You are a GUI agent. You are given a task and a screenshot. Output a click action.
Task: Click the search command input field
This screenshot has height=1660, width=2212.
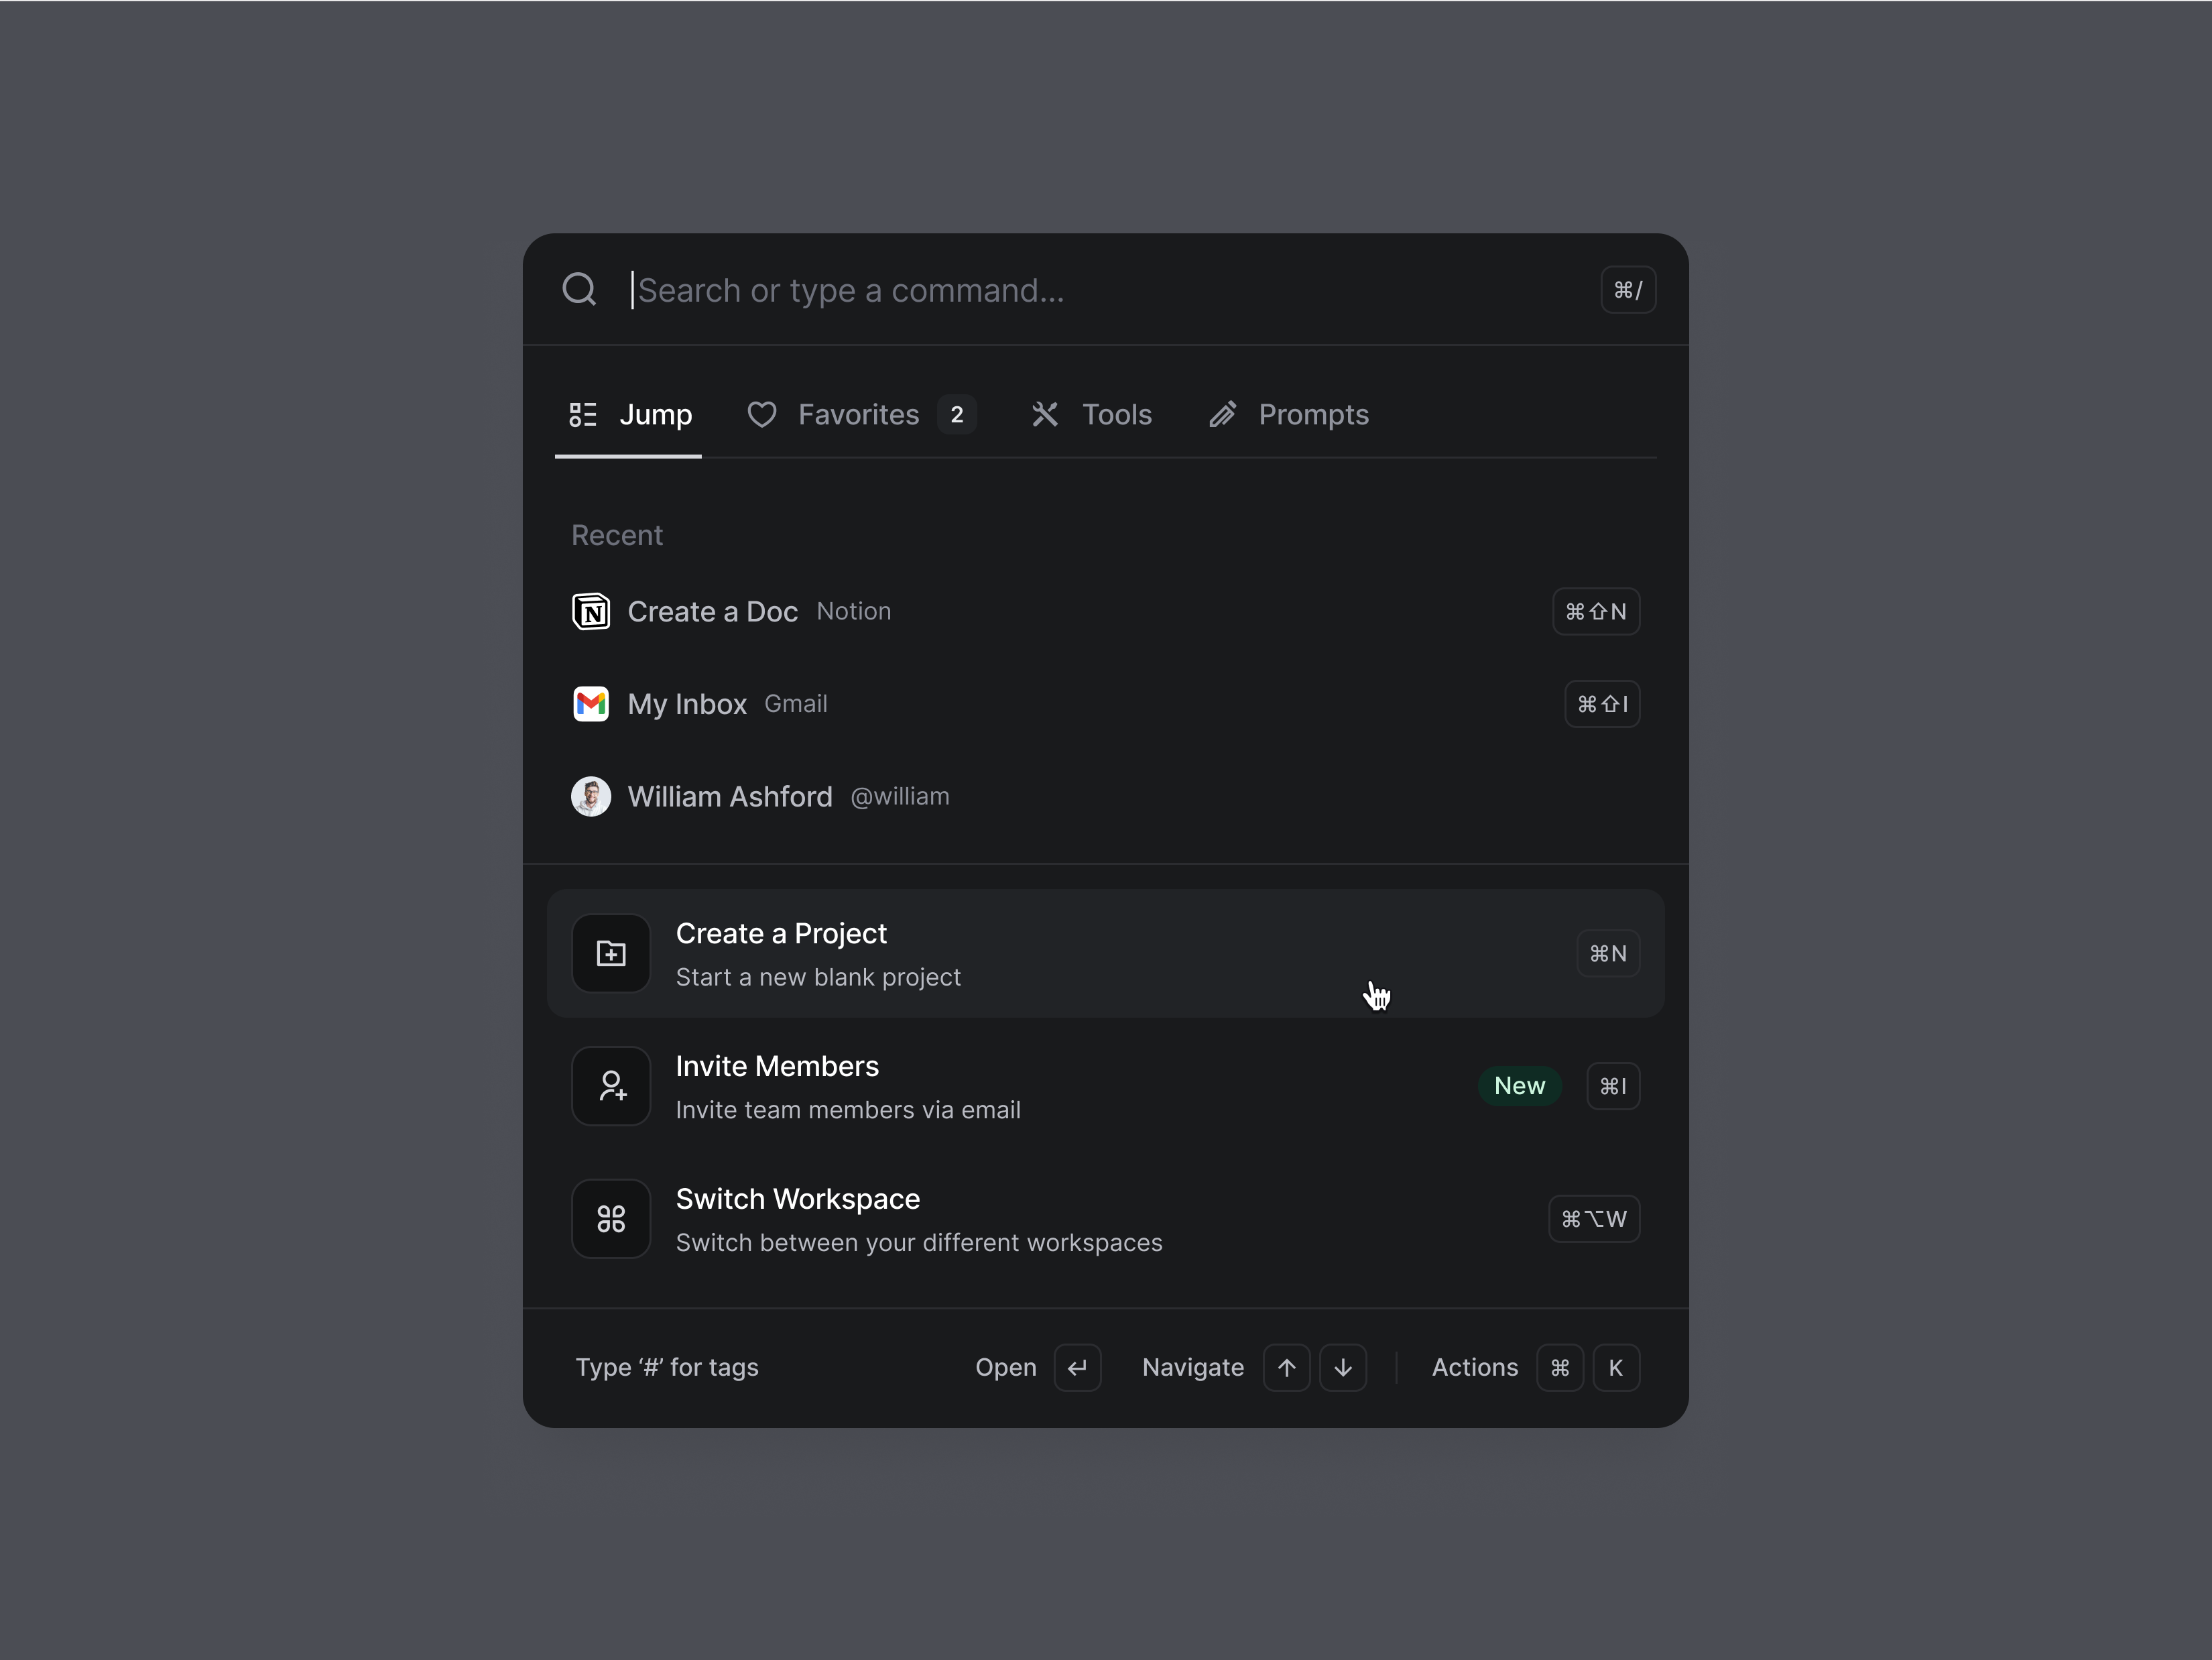1000,290
